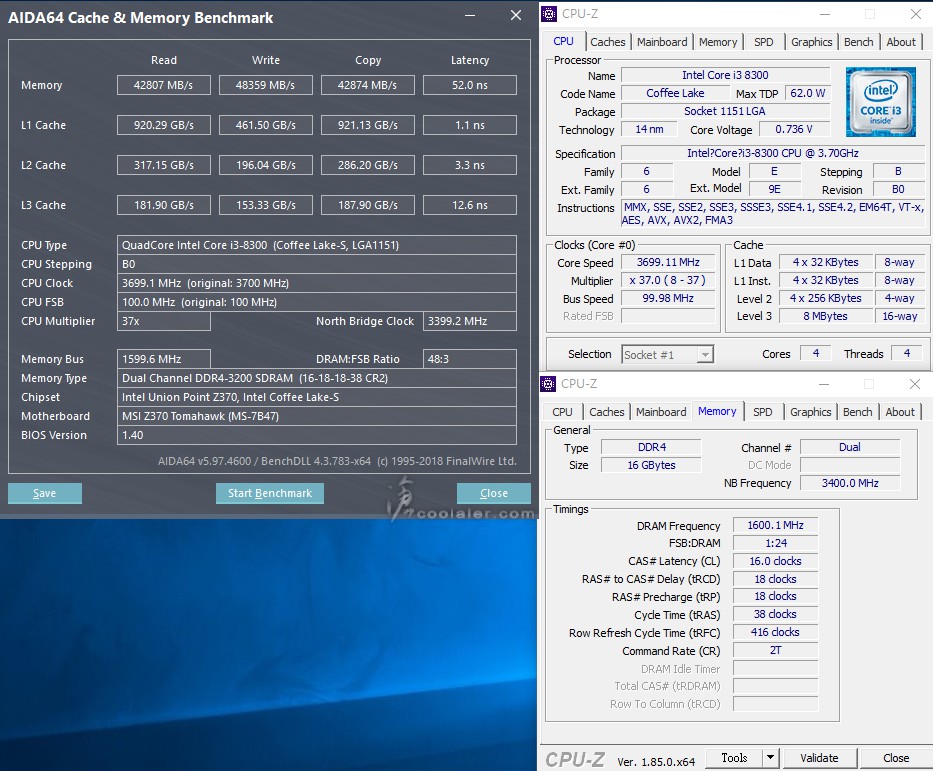Click the Code Name value Coffee Lake
This screenshot has width=933, height=771.
tap(675, 93)
